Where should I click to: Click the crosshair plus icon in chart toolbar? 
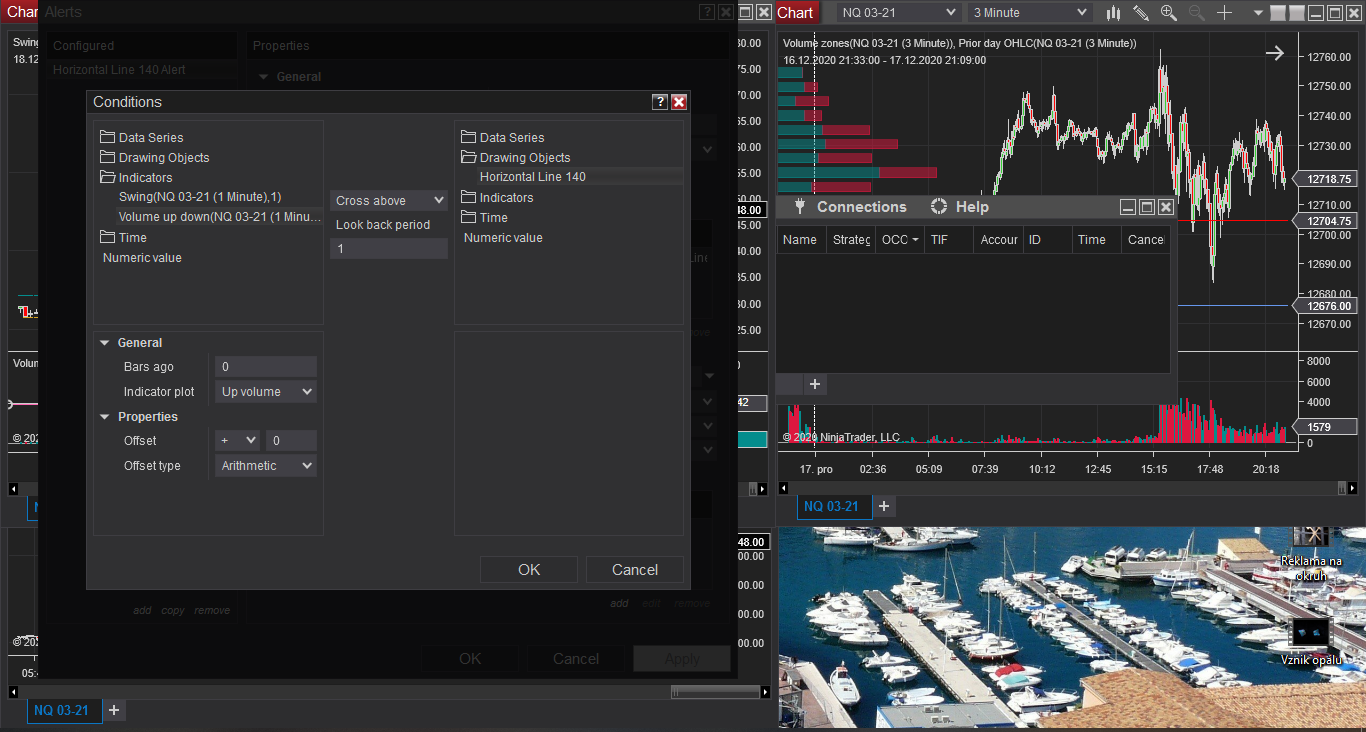click(x=1225, y=13)
